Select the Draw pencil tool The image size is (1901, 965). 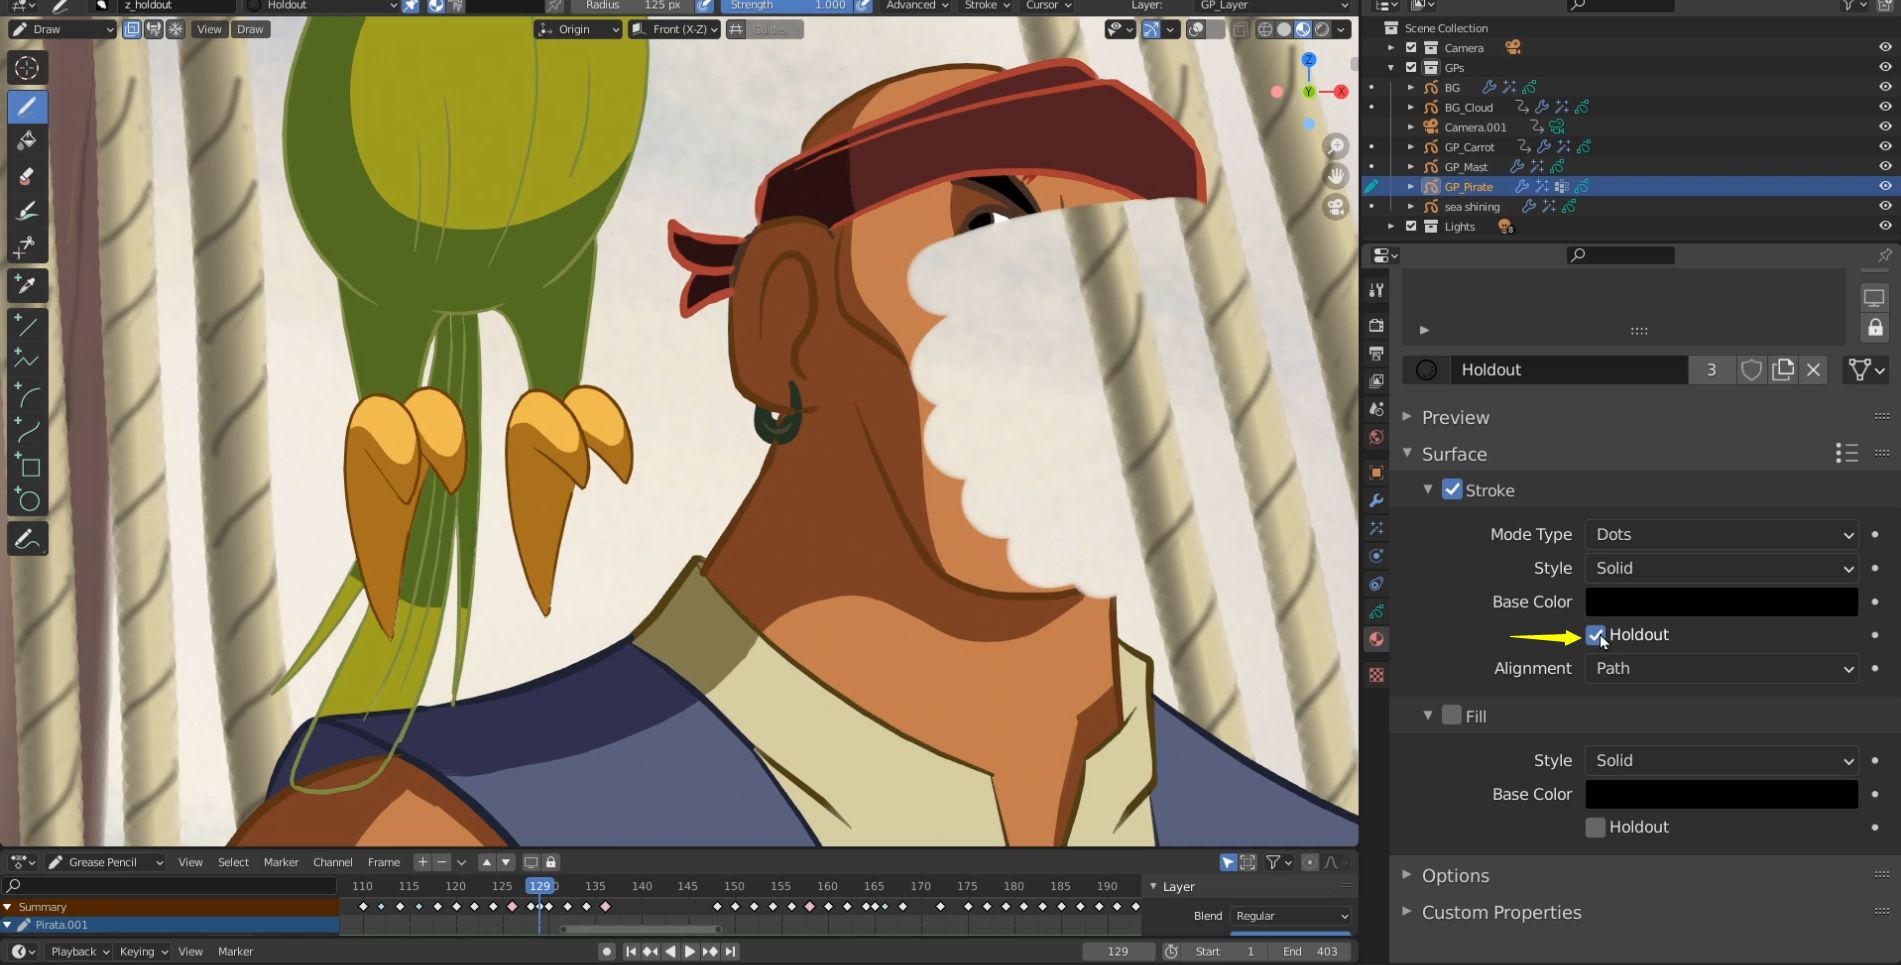[x=27, y=107]
